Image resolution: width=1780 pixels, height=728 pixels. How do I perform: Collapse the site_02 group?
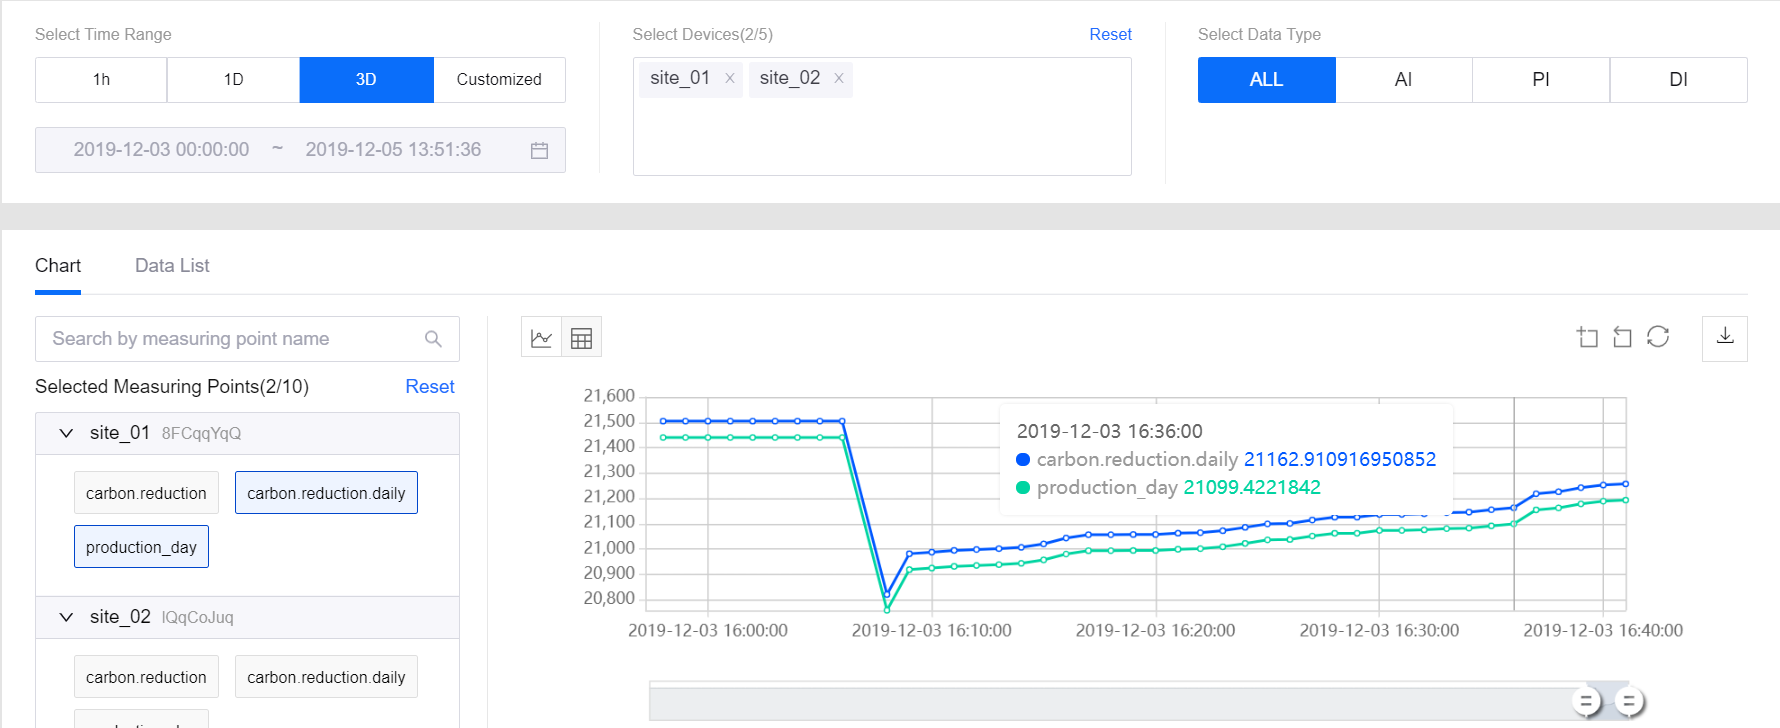tap(66, 617)
